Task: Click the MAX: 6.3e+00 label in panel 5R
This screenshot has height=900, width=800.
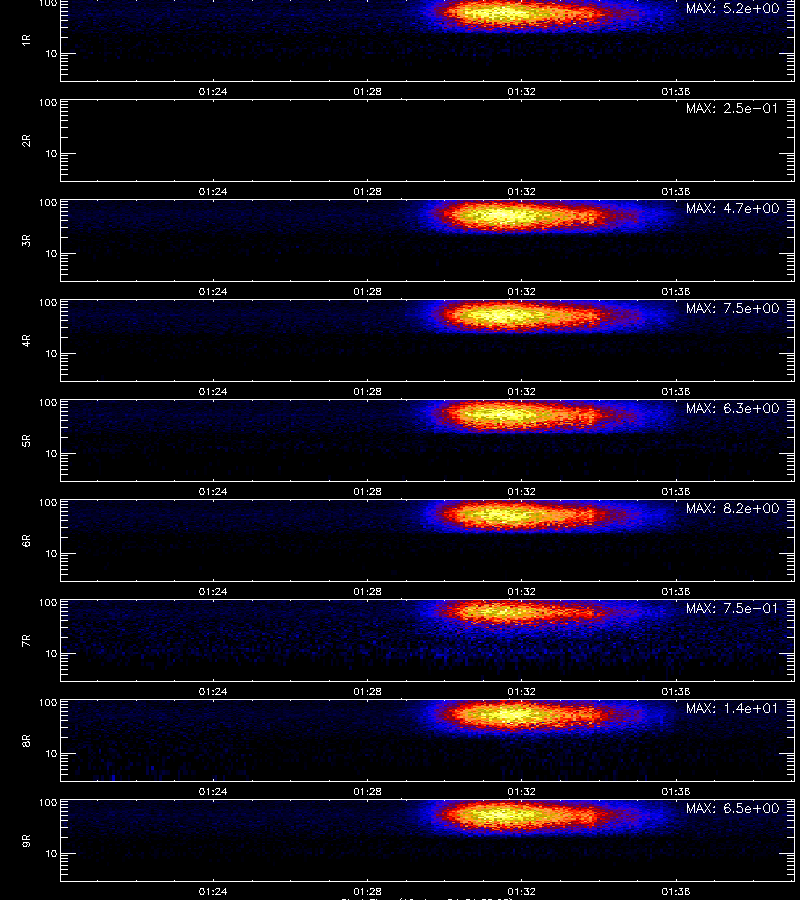Action: click(x=732, y=408)
